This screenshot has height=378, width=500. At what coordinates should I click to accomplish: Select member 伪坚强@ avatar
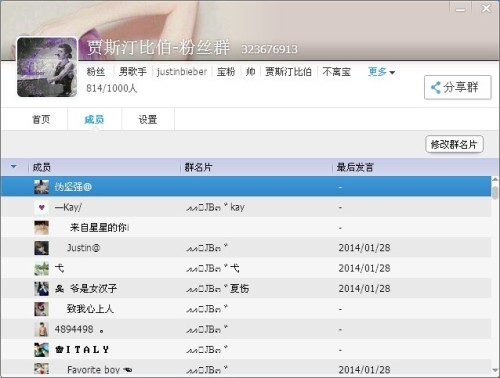coord(41,187)
